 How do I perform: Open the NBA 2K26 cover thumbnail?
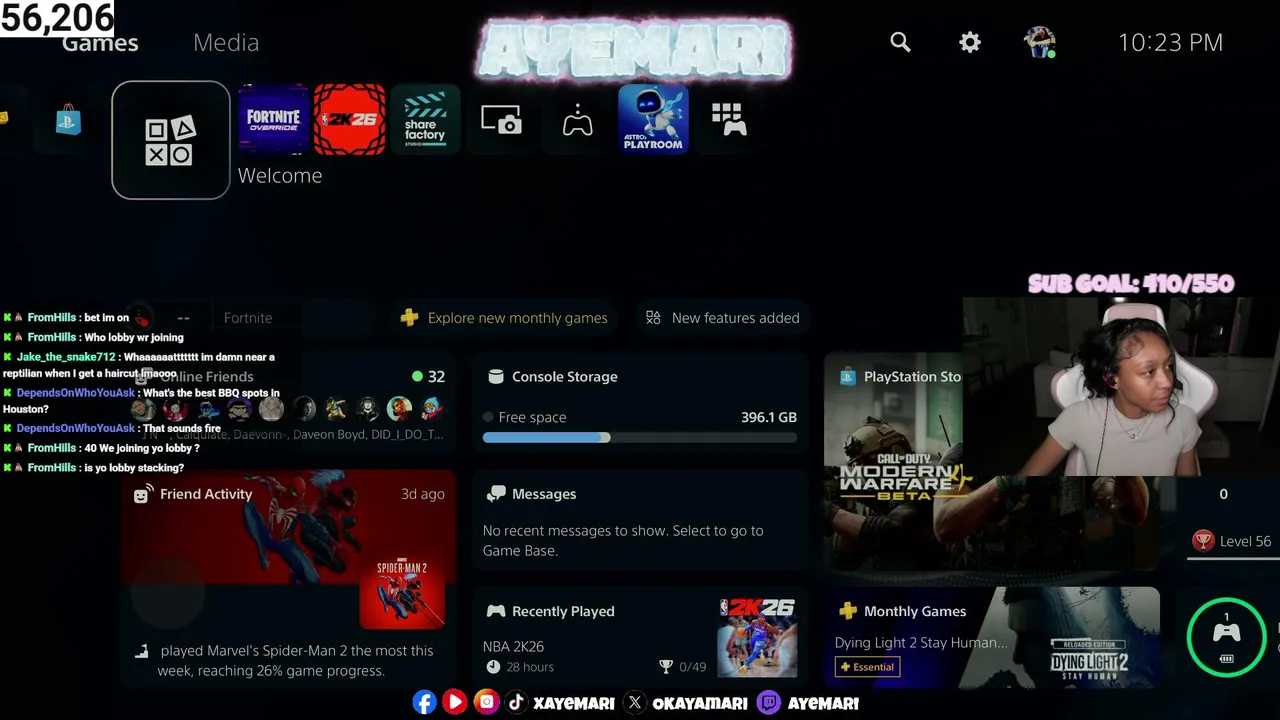pyautogui.click(x=757, y=637)
